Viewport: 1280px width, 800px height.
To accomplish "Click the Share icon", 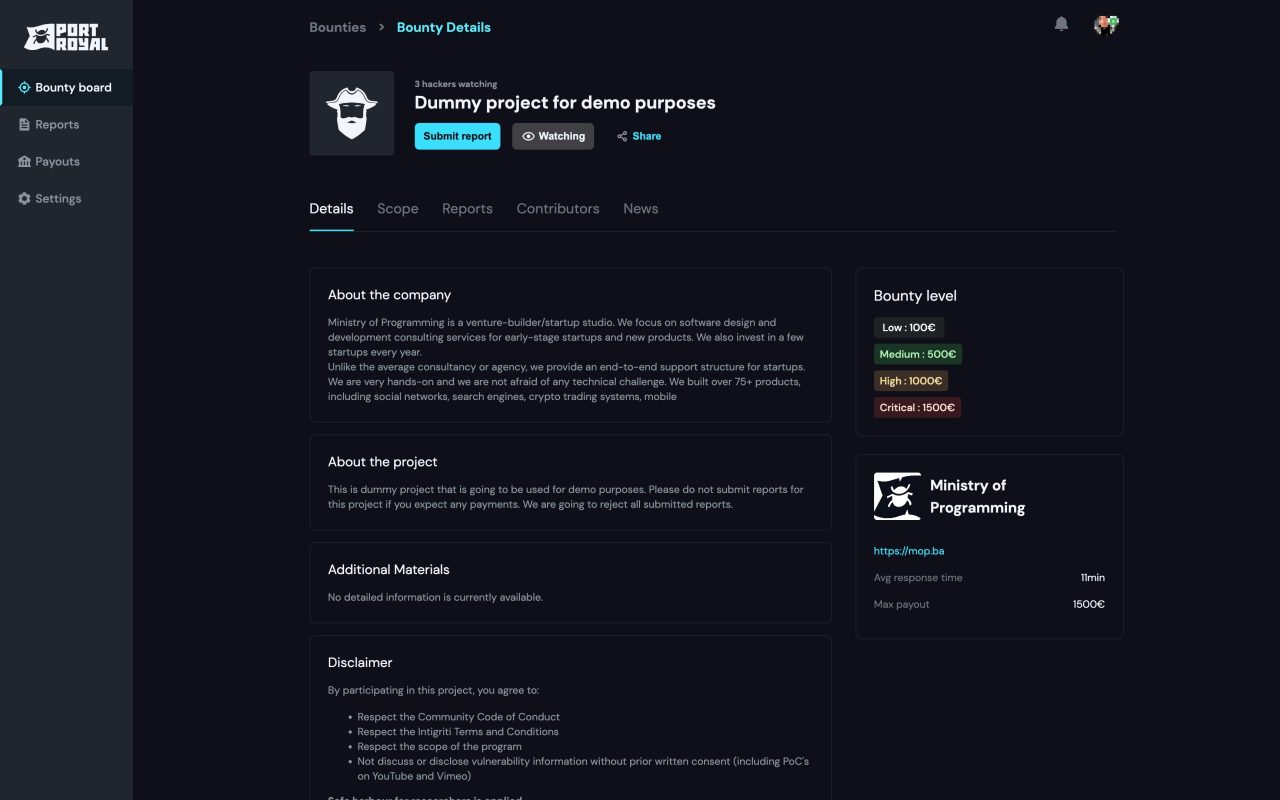I will [x=622, y=136].
